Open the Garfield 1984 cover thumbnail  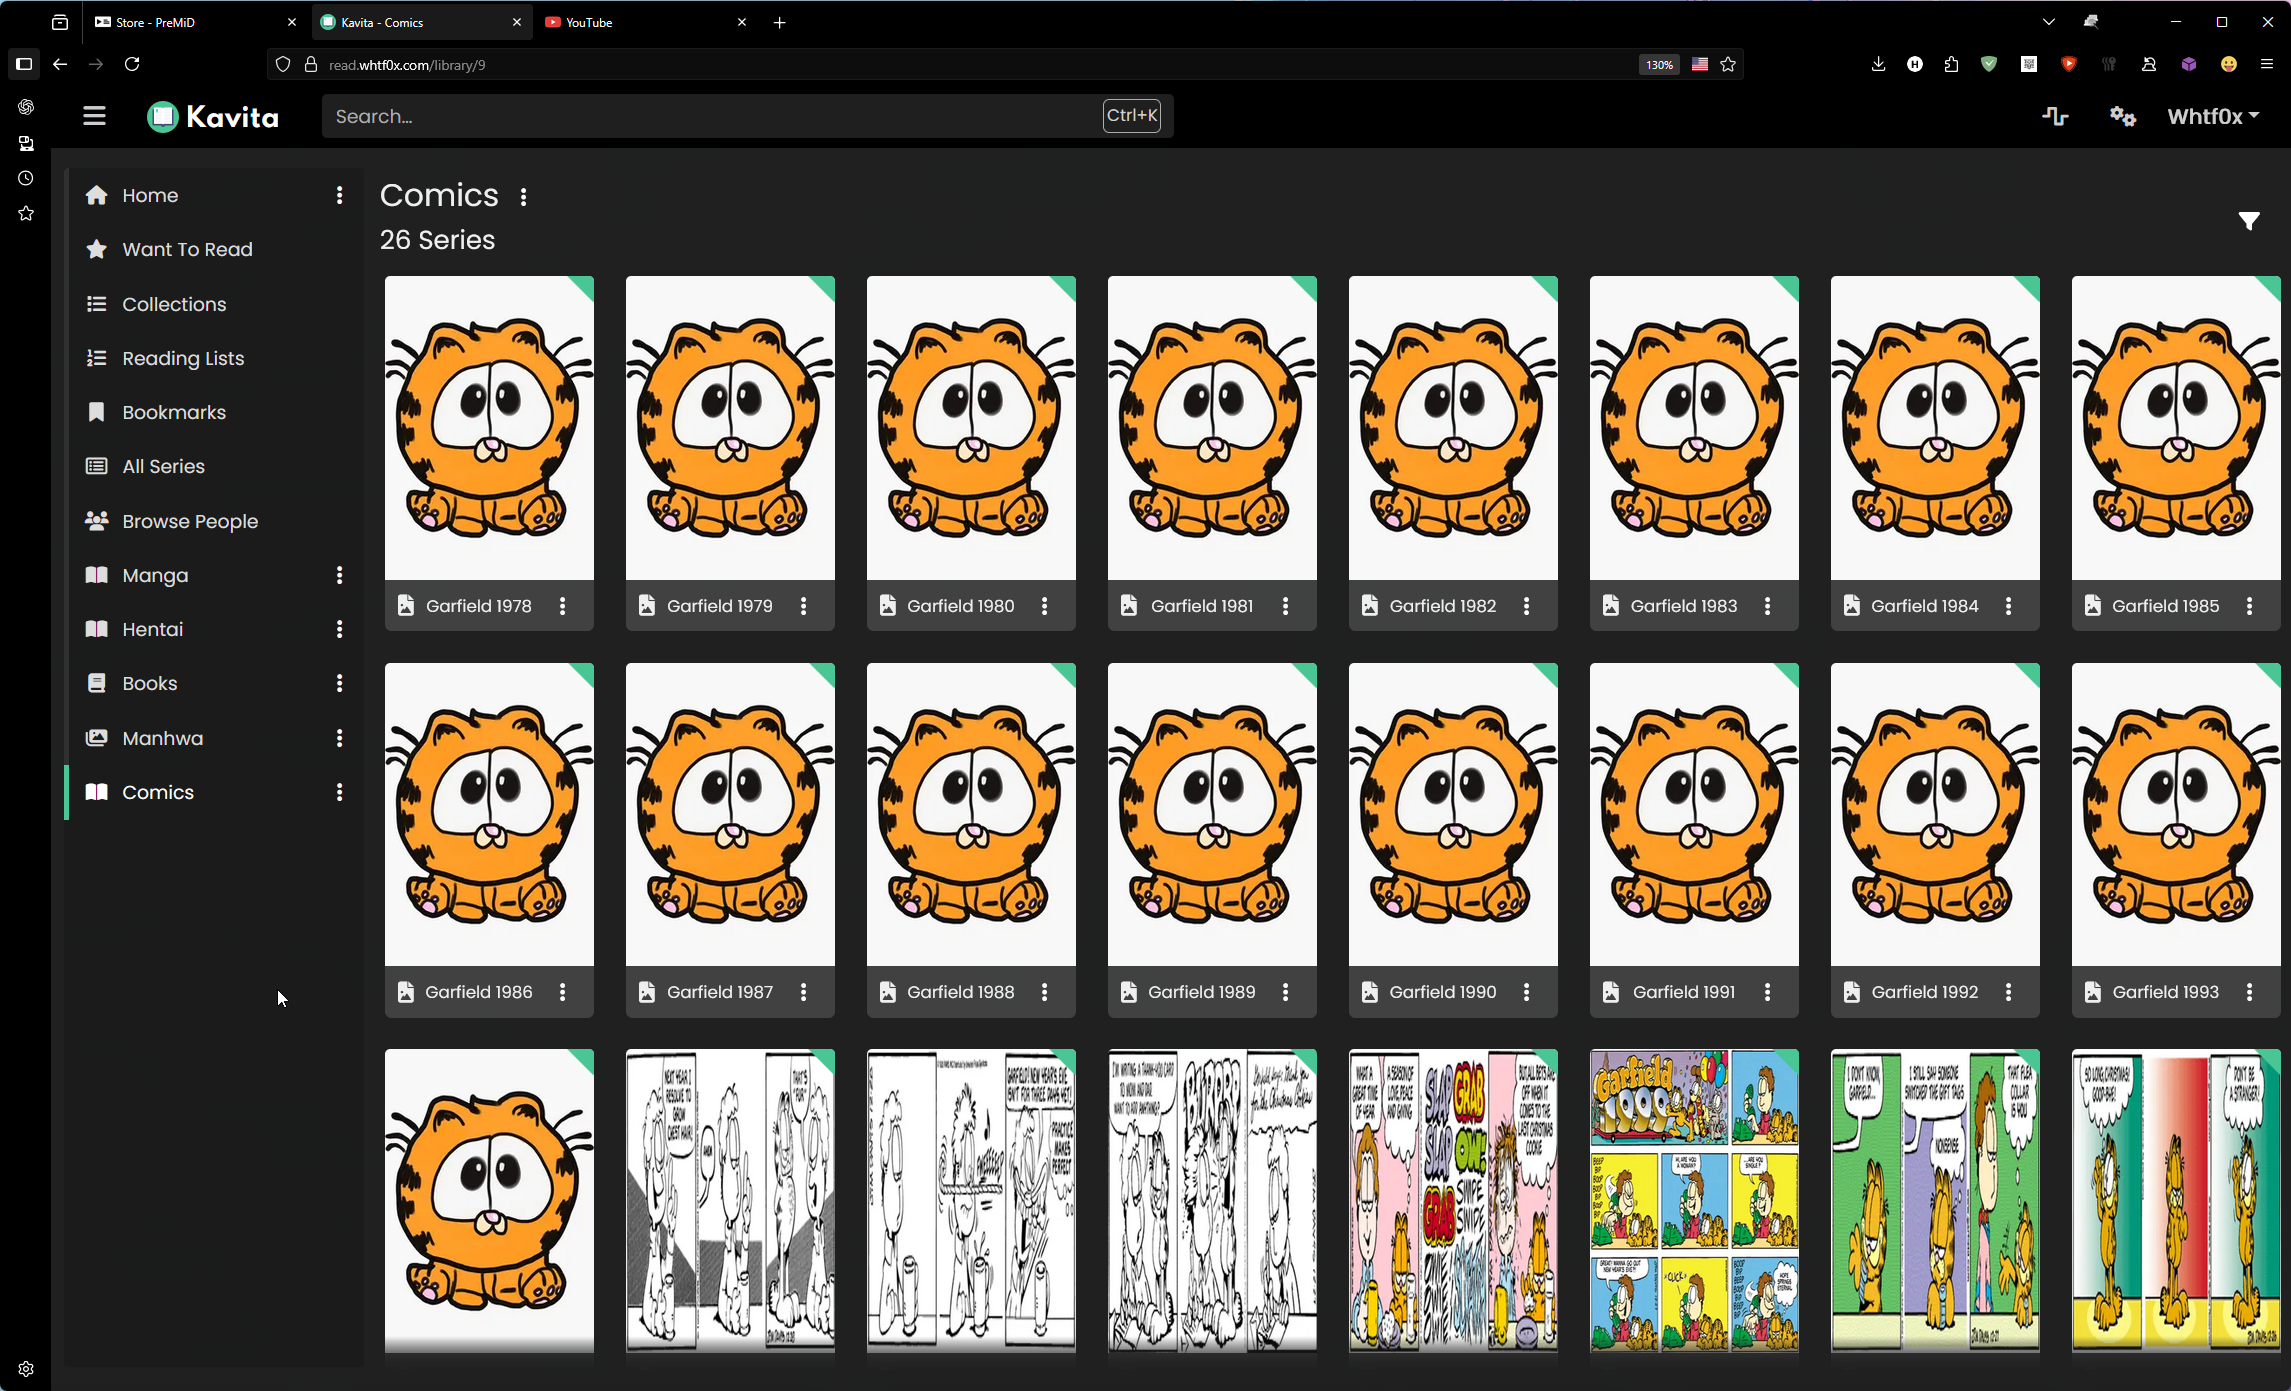tap(1934, 428)
